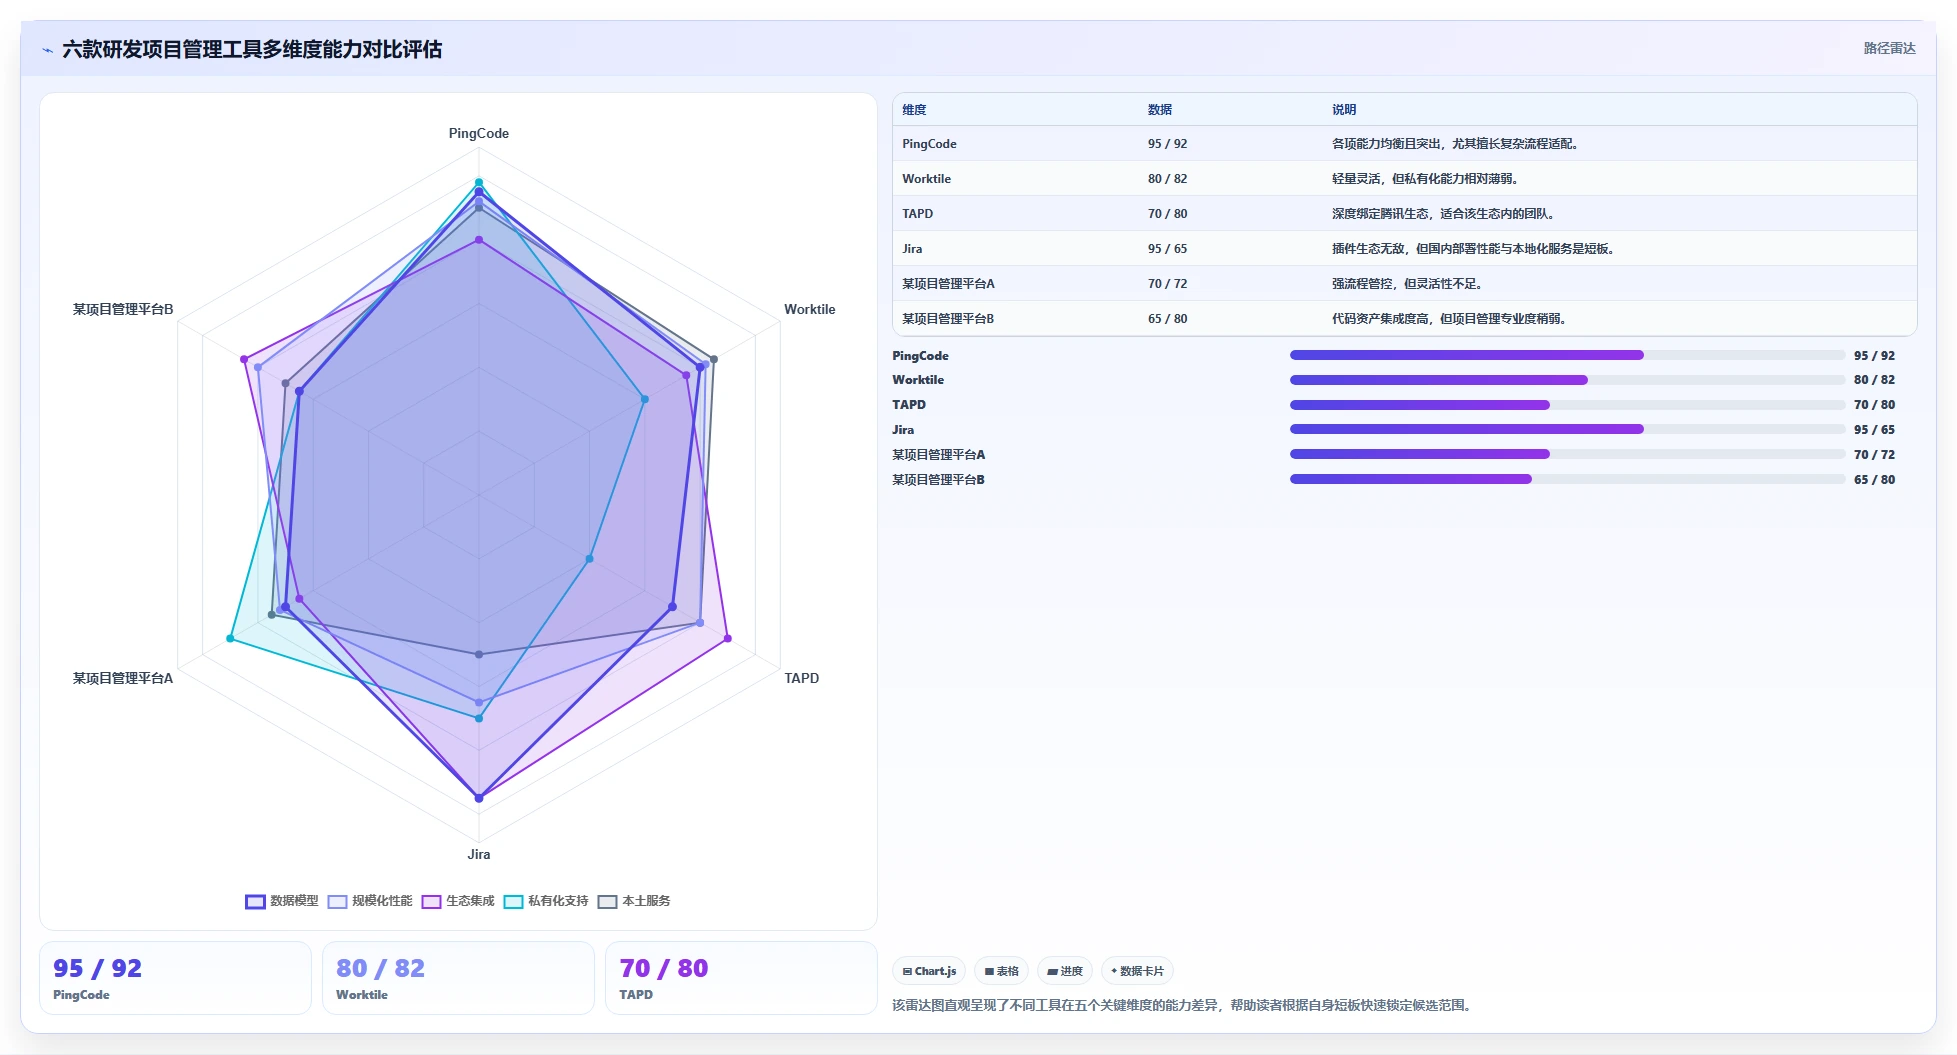Click gray 本土服务 point on Jira axis

[479, 654]
